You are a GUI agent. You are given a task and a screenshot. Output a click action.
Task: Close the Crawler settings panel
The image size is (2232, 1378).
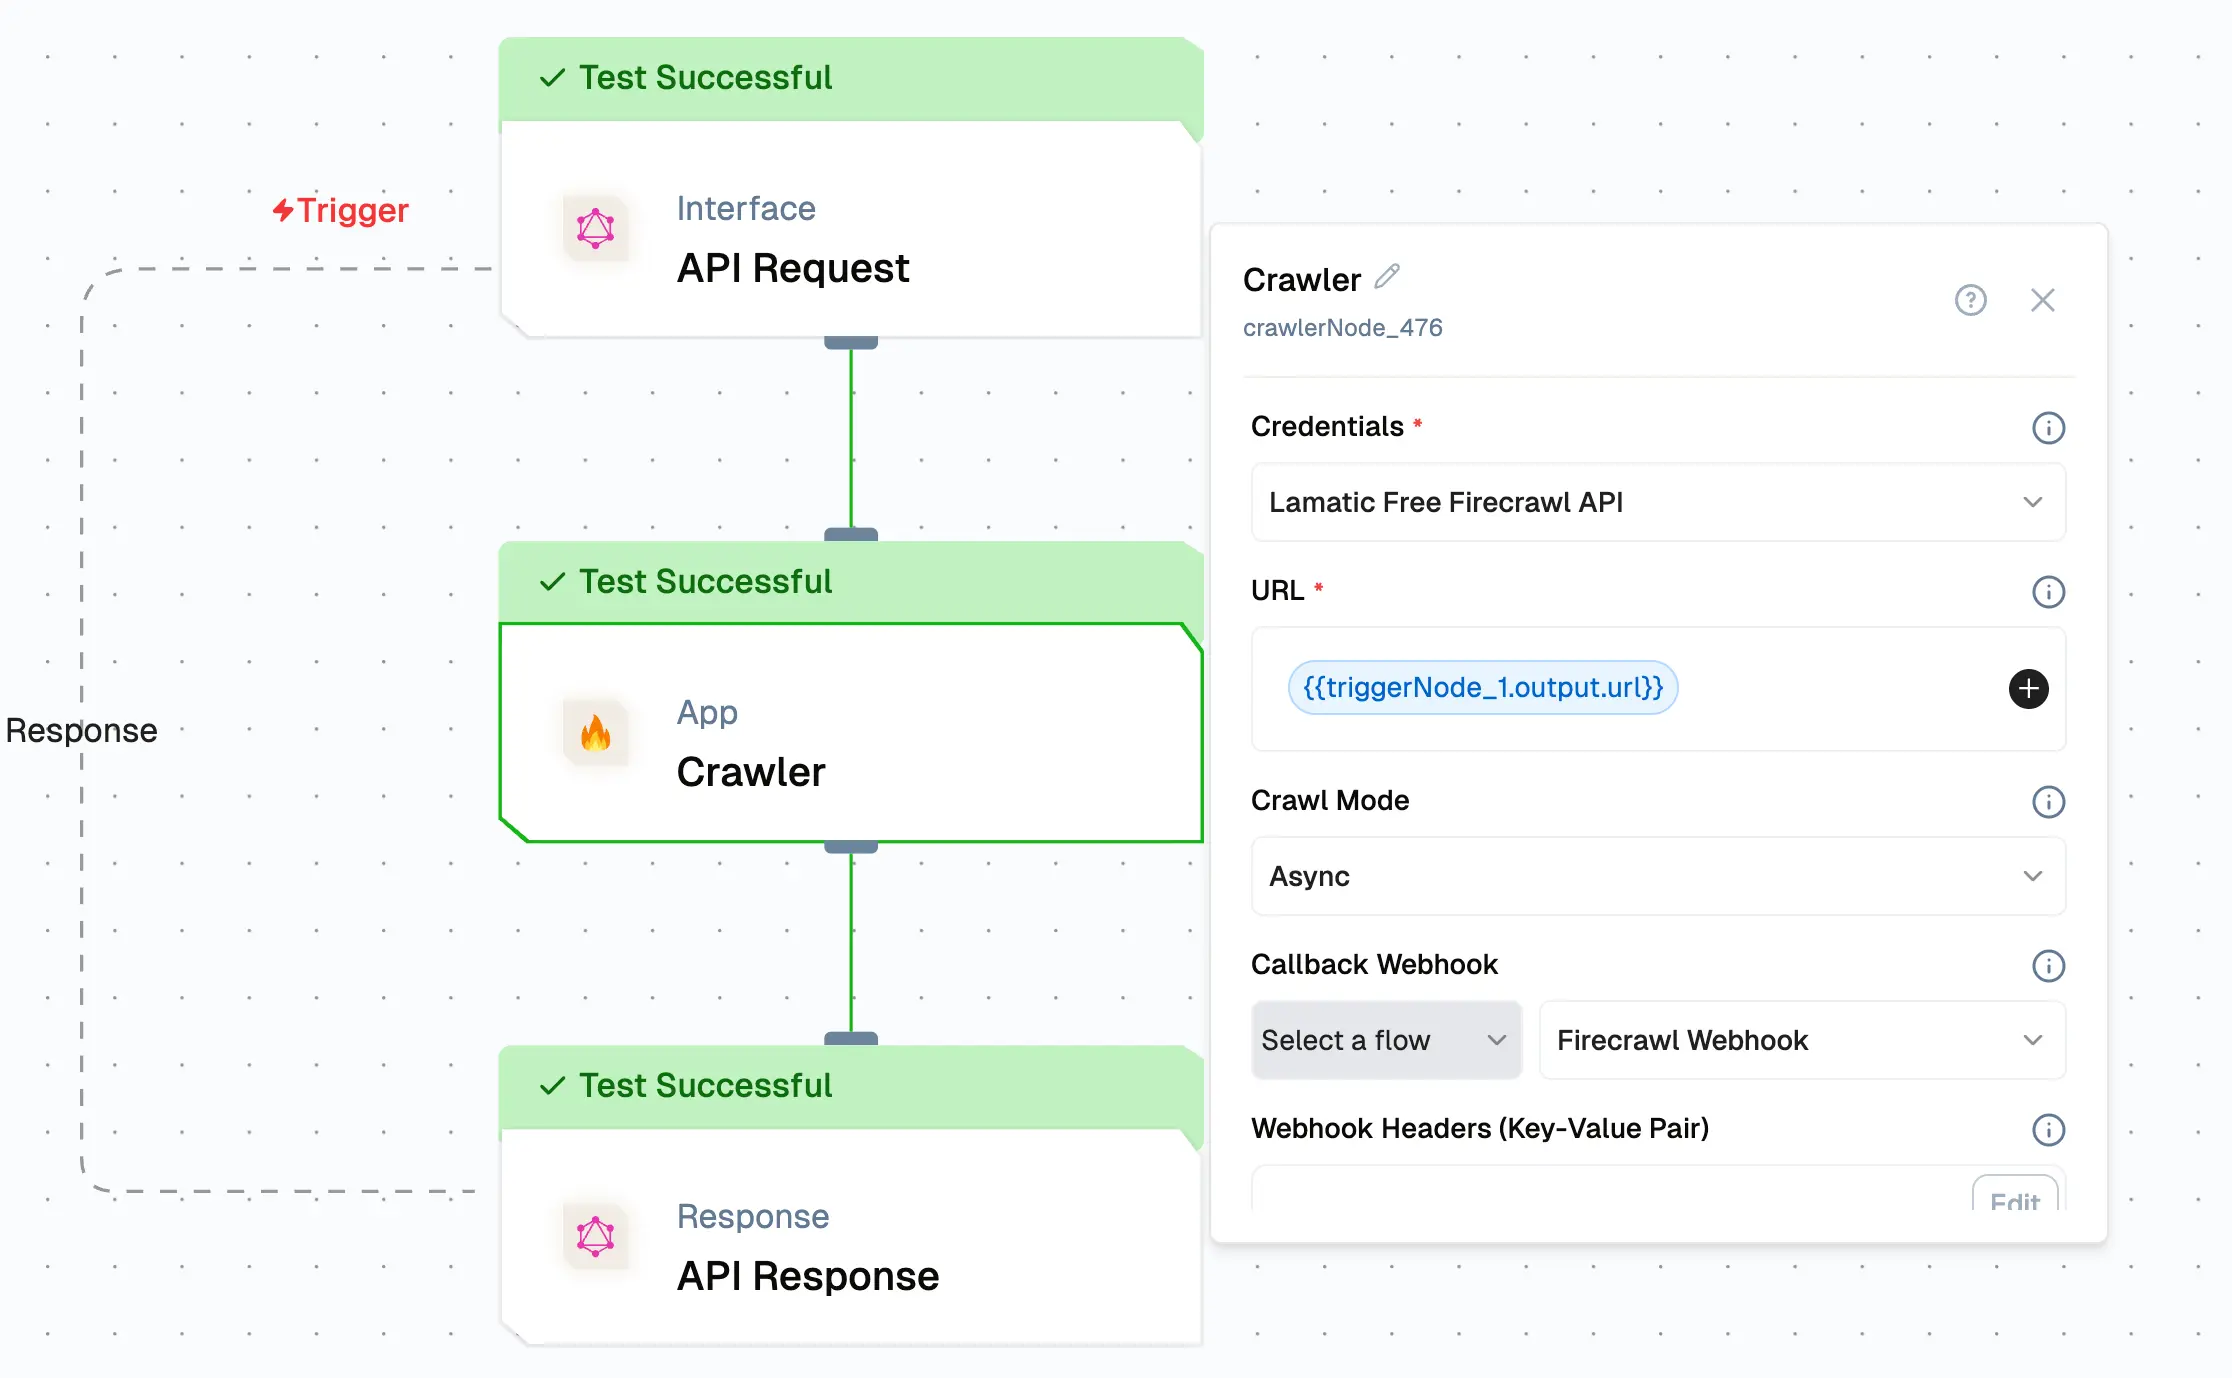(x=2042, y=300)
